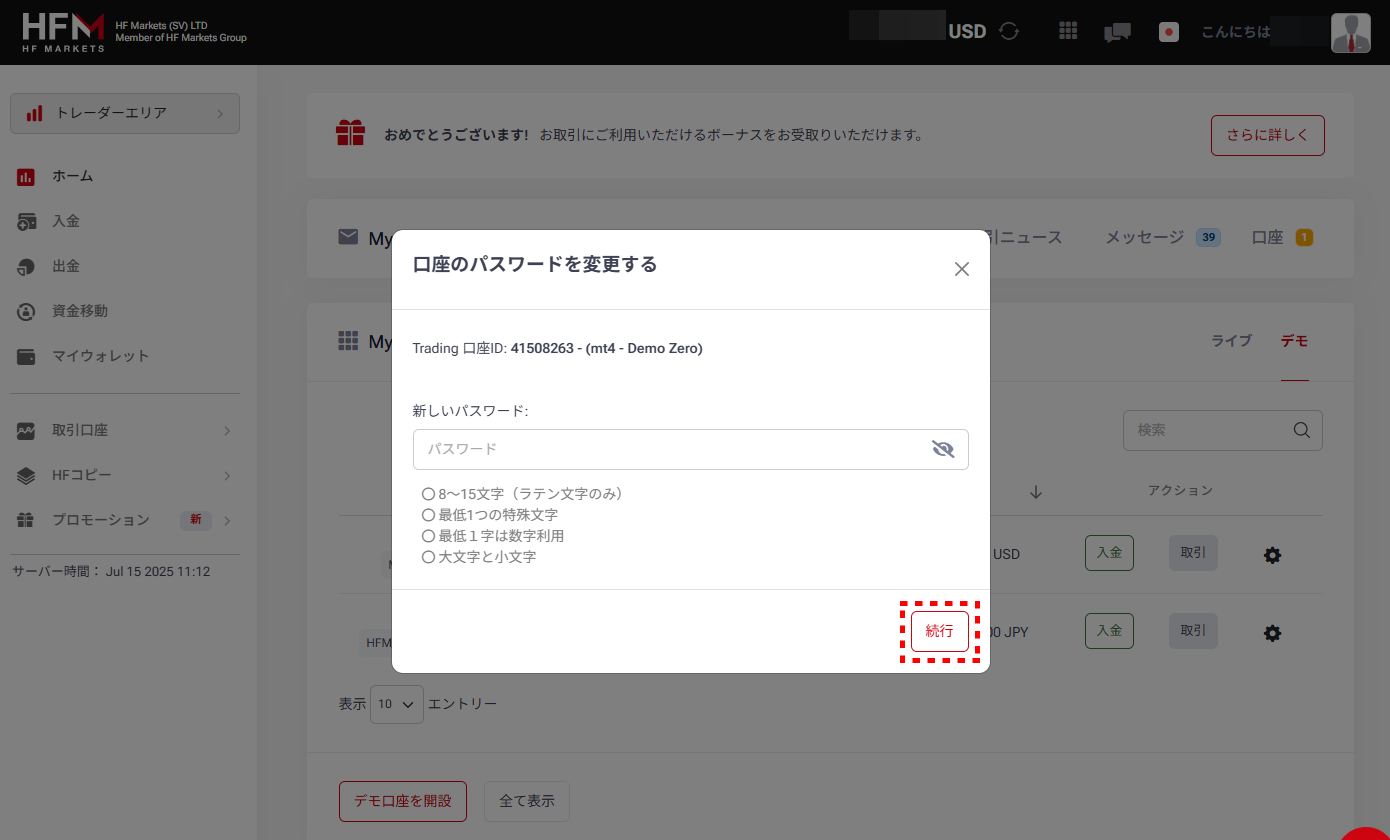The height and width of the screenshot is (840, 1390).
Task: Toggle password visibility eye icon
Action: pos(943,449)
